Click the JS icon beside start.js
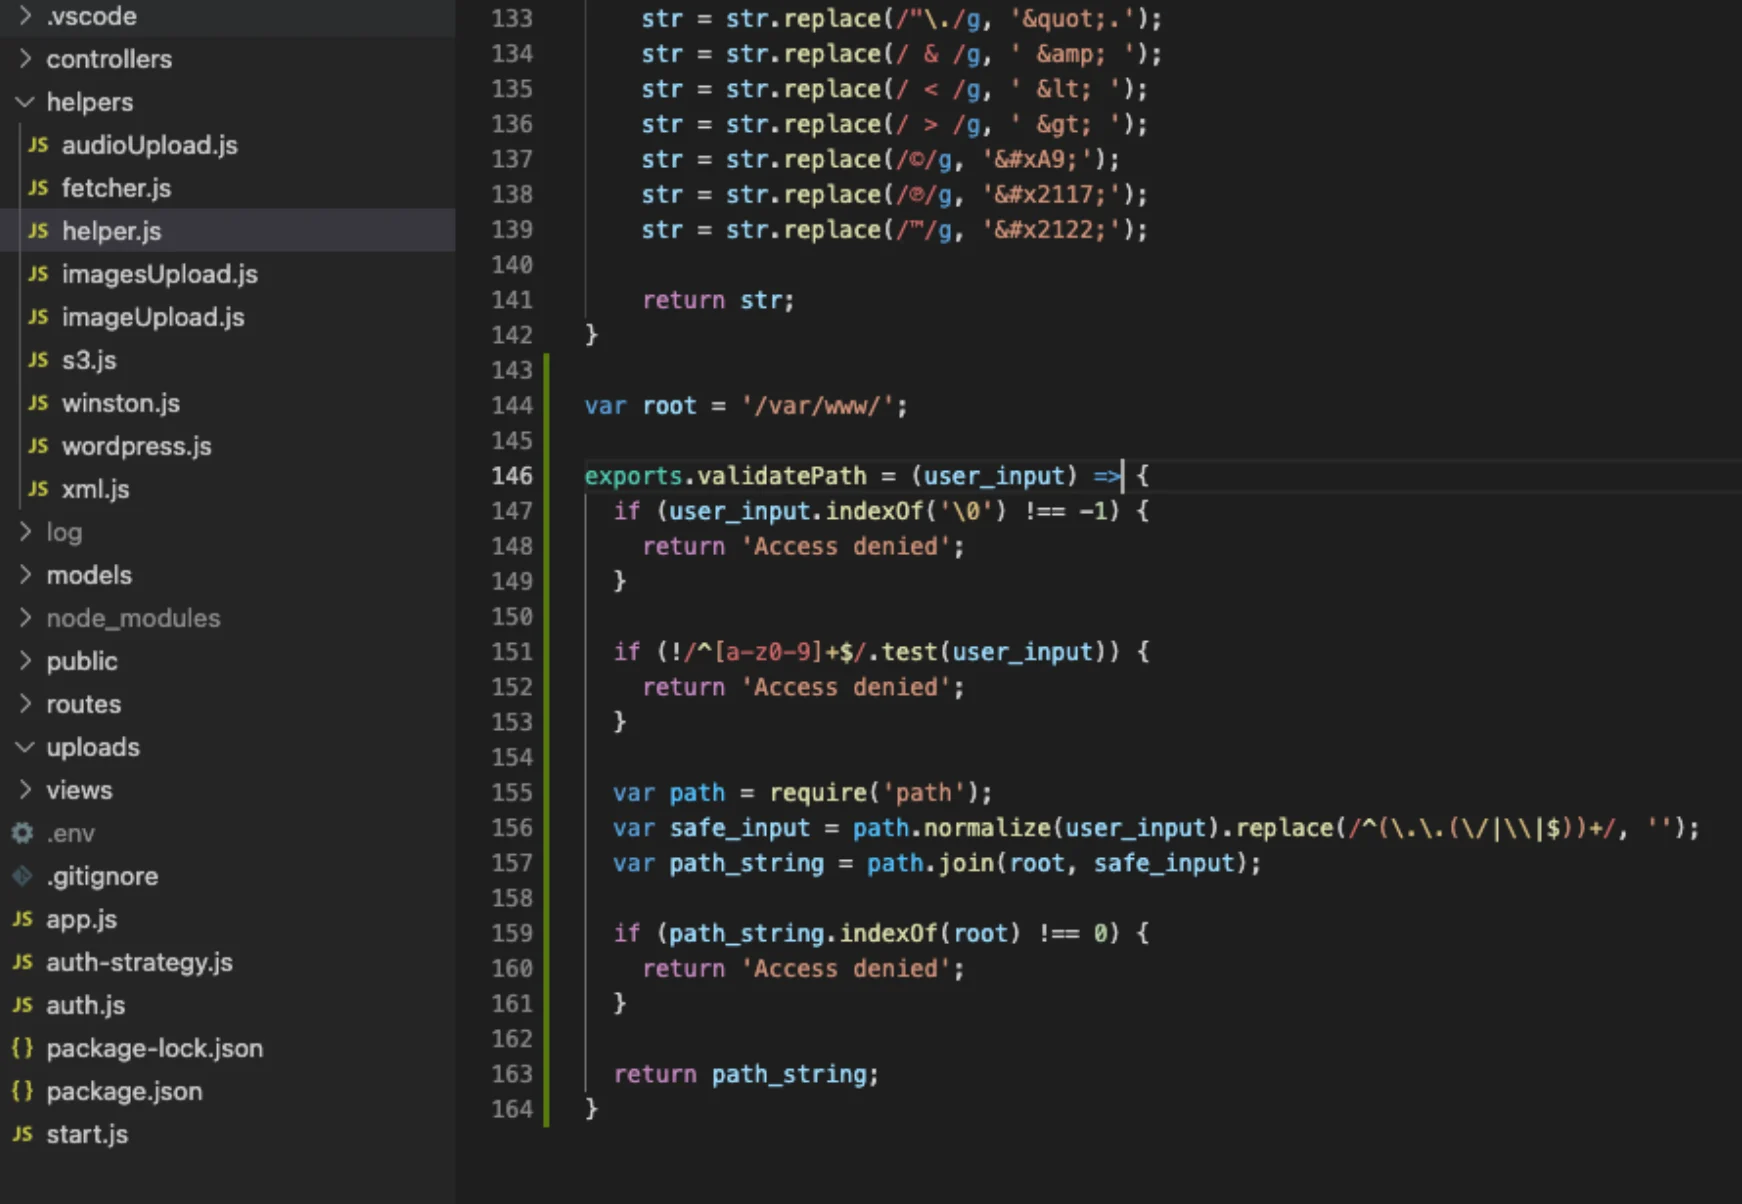This screenshot has height=1204, width=1742. (x=23, y=1134)
